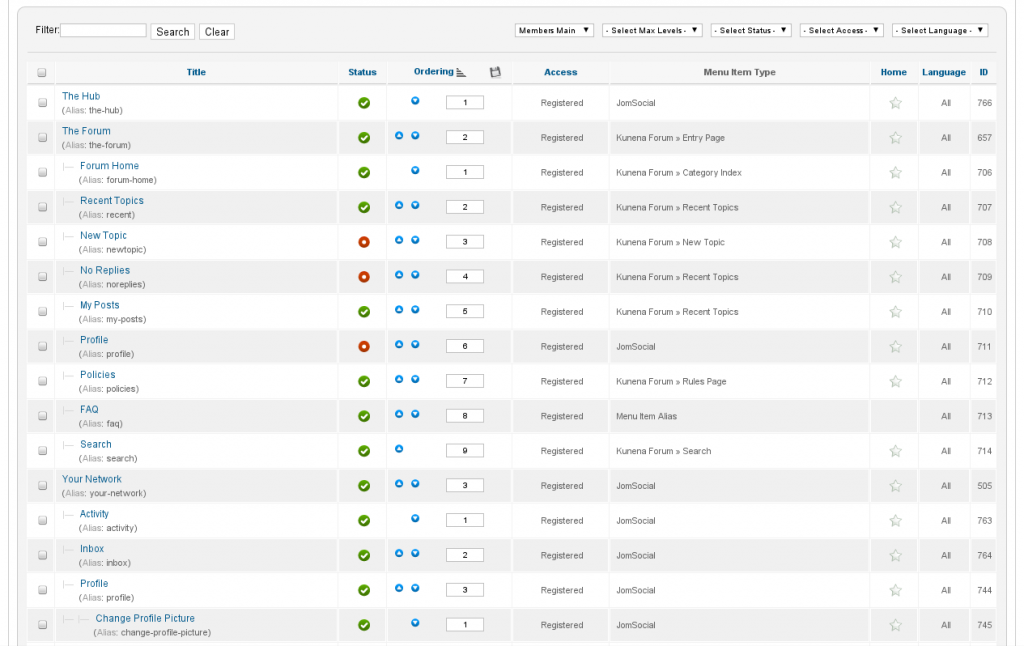This screenshot has width=1024, height=646.
Task: Click into the Filter text field
Action: [x=104, y=31]
